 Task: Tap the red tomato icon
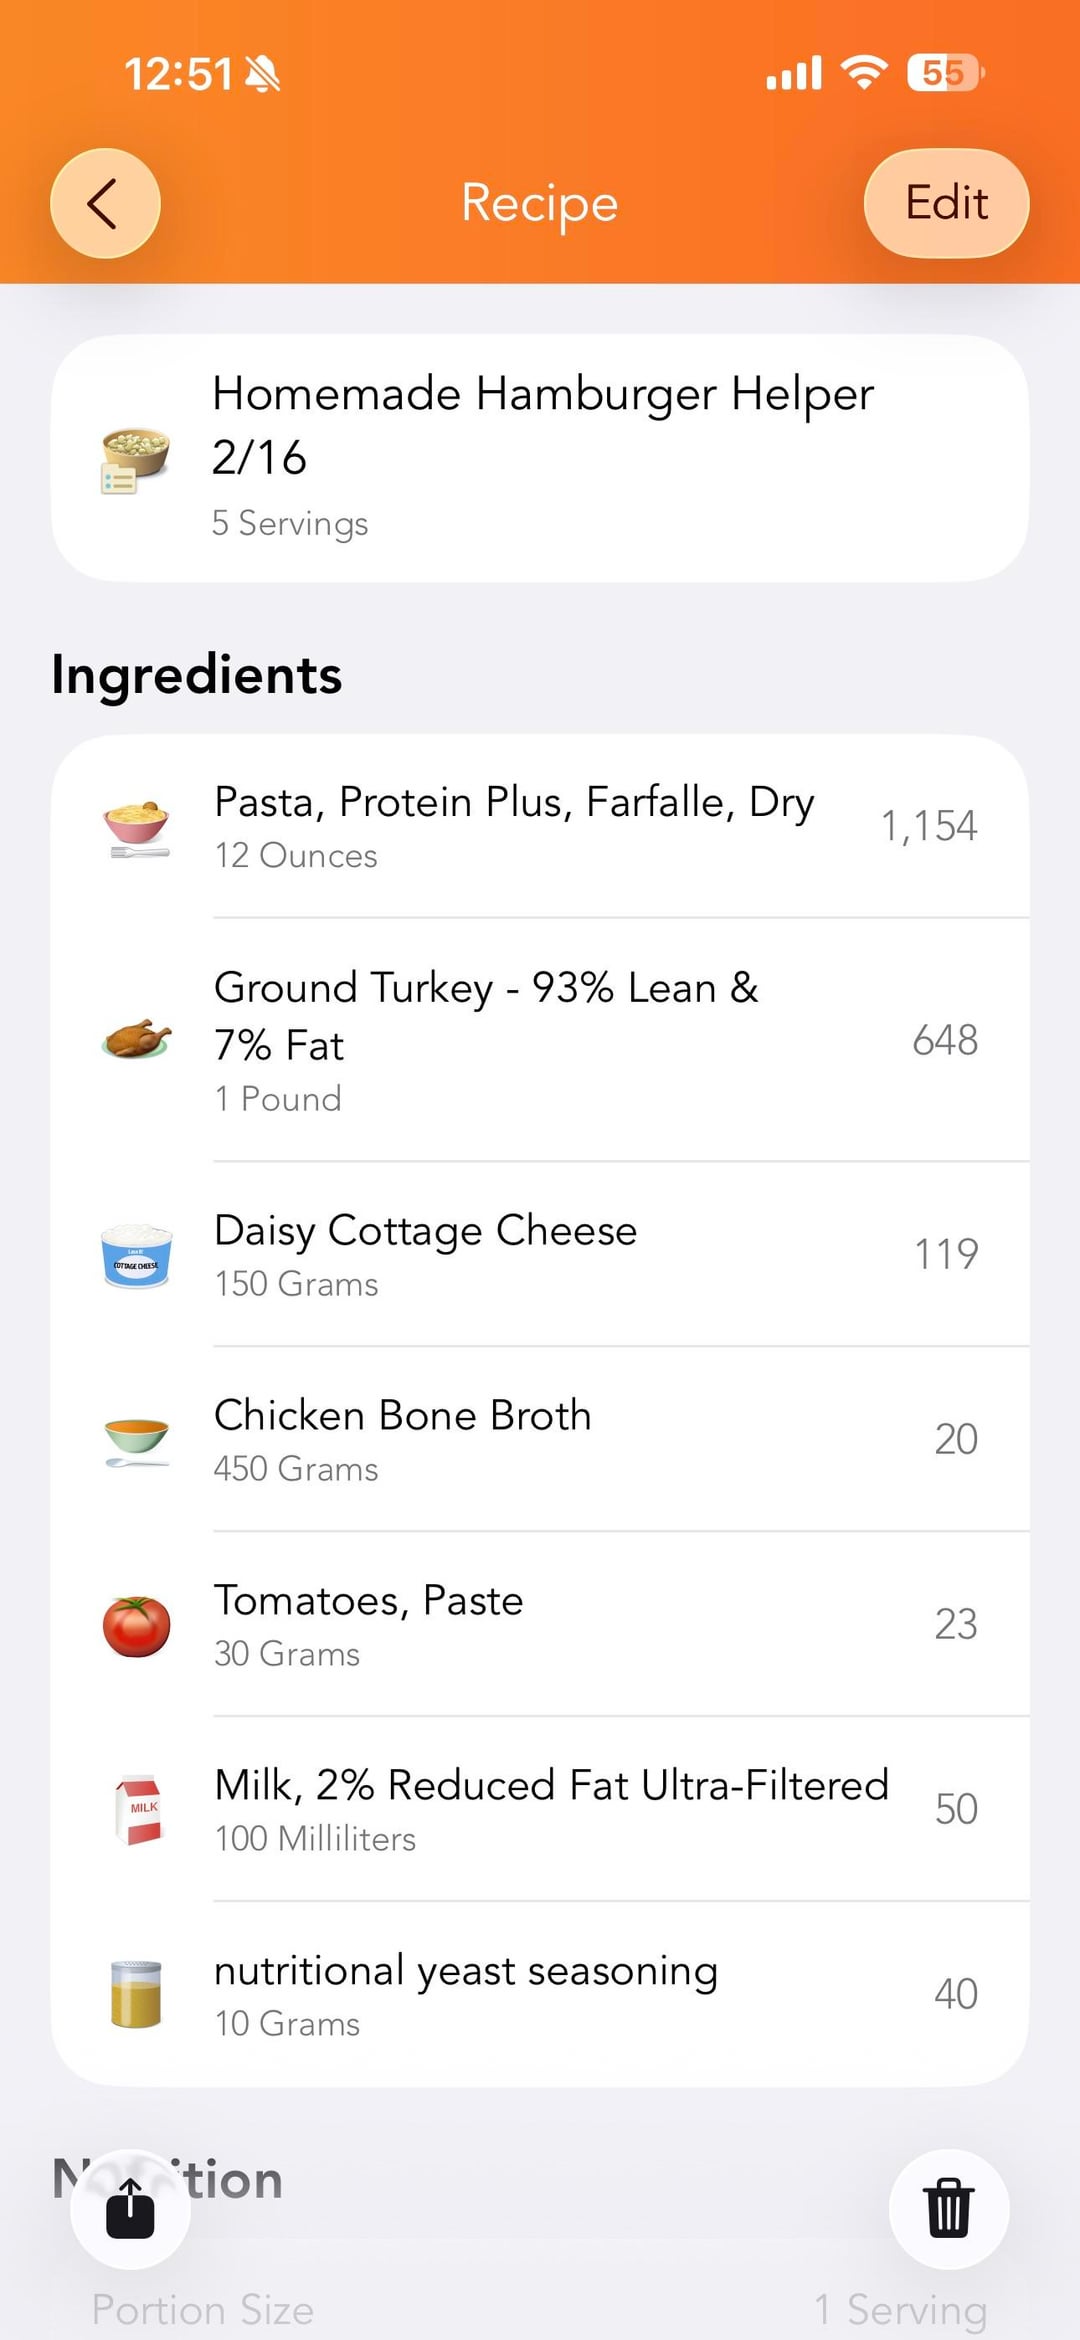tap(136, 1626)
